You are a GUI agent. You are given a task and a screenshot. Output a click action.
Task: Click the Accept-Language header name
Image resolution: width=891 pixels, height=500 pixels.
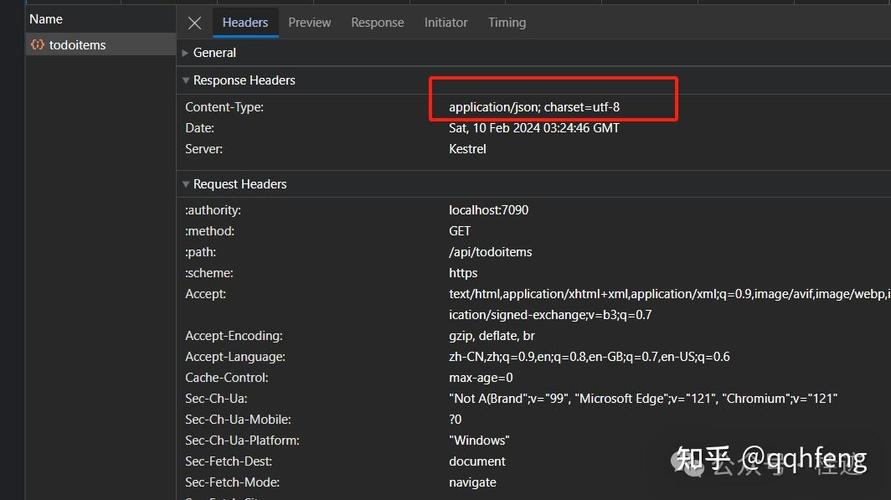coord(235,357)
